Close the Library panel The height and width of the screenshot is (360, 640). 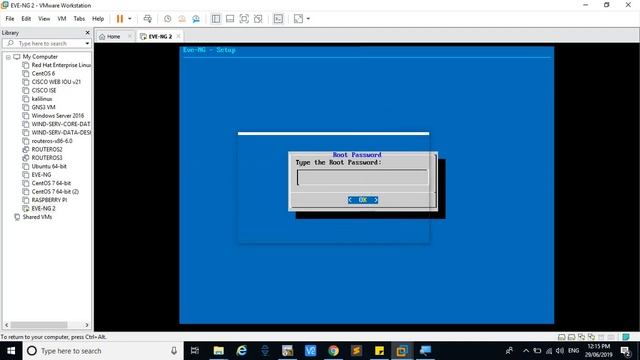coord(87,33)
